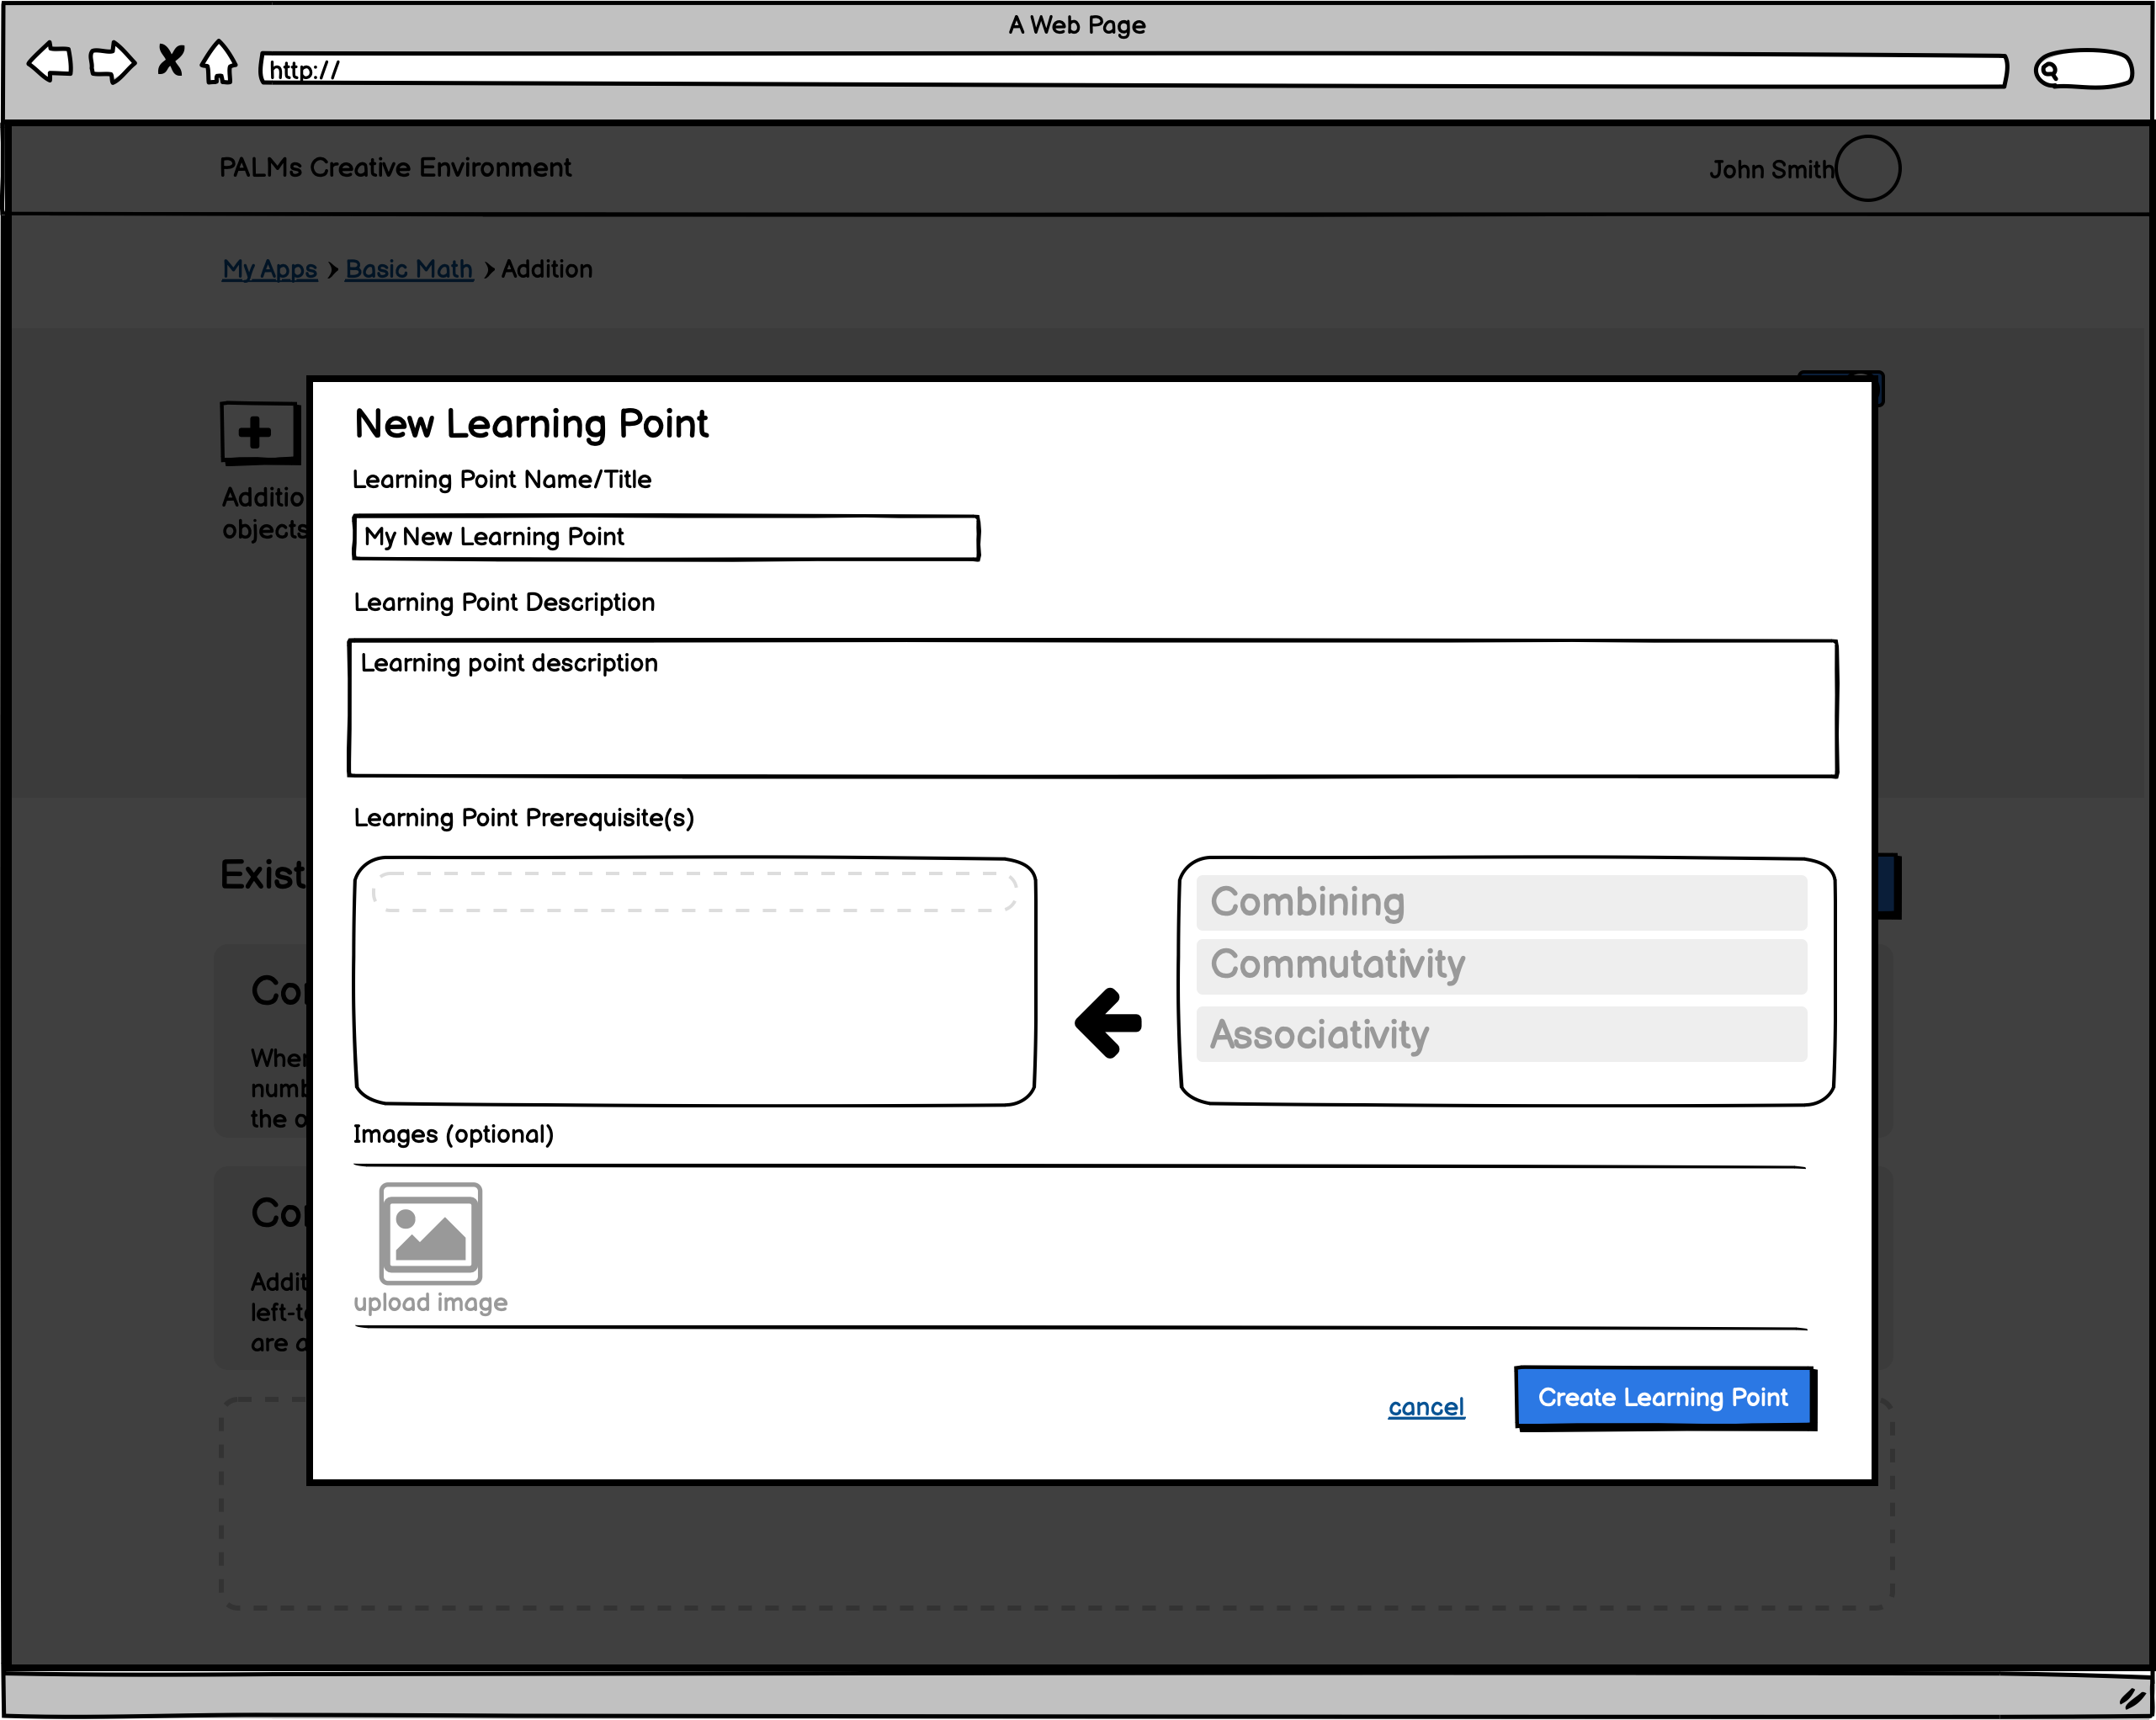Click the browser back arrow
2156x1720 pixels.
pyautogui.click(x=50, y=62)
